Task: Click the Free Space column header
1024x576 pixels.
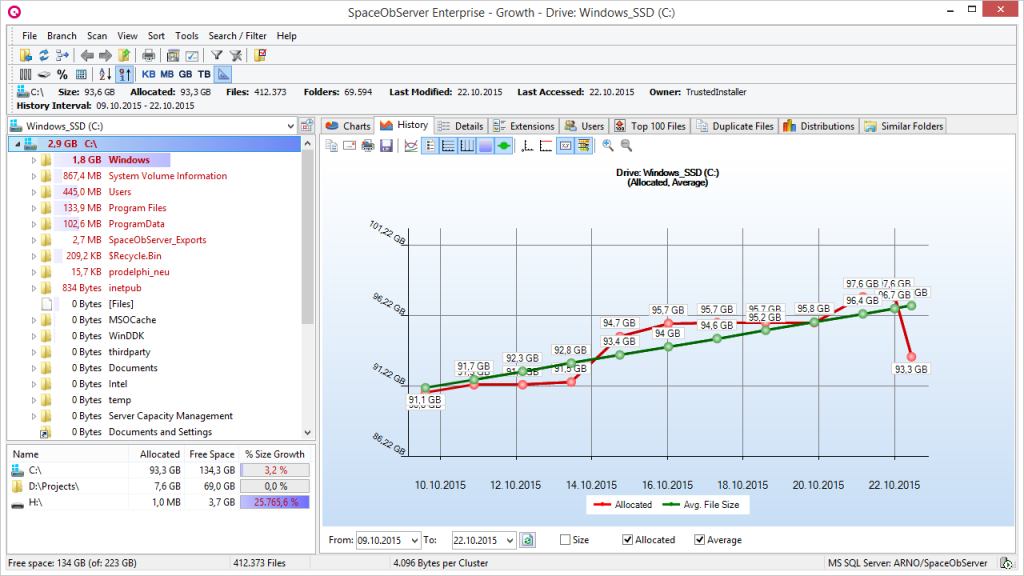Action: [x=212, y=454]
